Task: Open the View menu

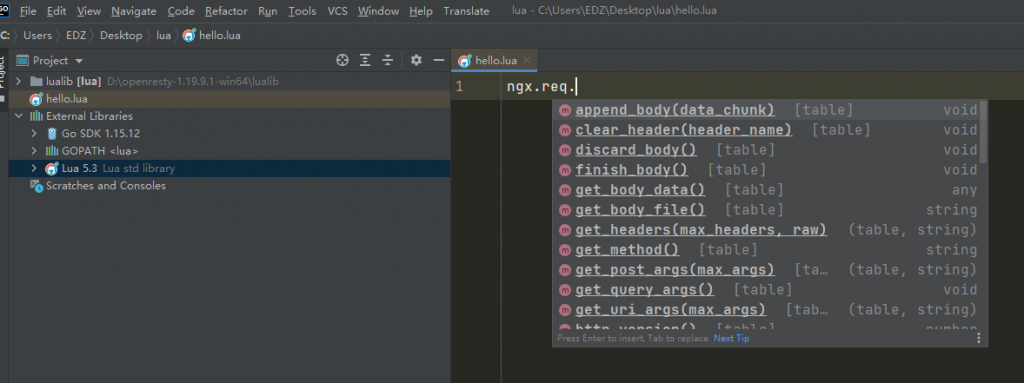Action: coord(89,11)
